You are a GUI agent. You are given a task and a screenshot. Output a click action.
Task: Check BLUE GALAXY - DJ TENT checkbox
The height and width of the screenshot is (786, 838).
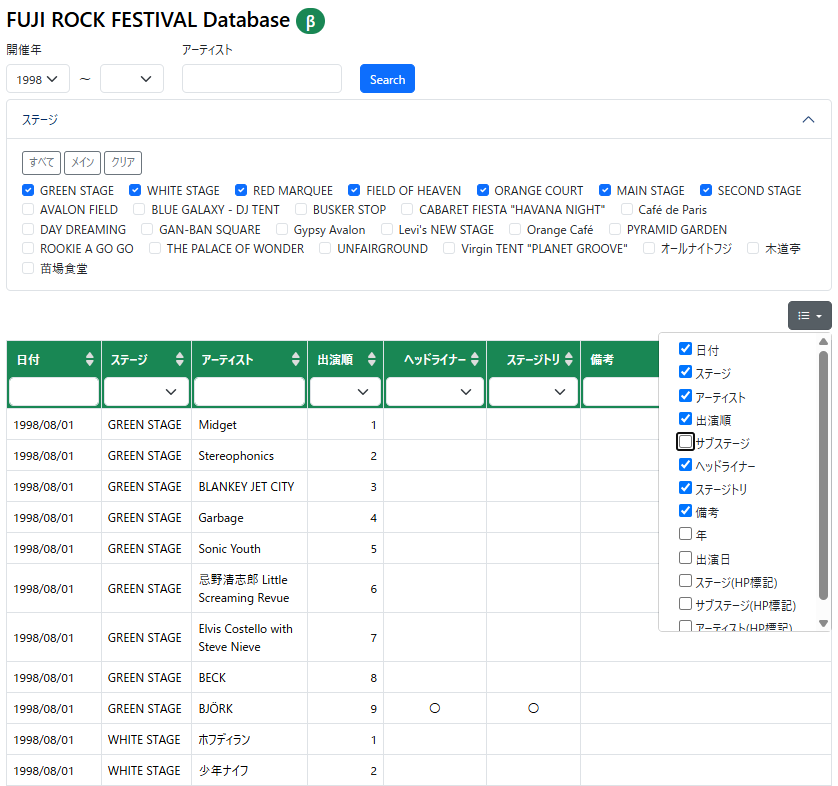(139, 209)
